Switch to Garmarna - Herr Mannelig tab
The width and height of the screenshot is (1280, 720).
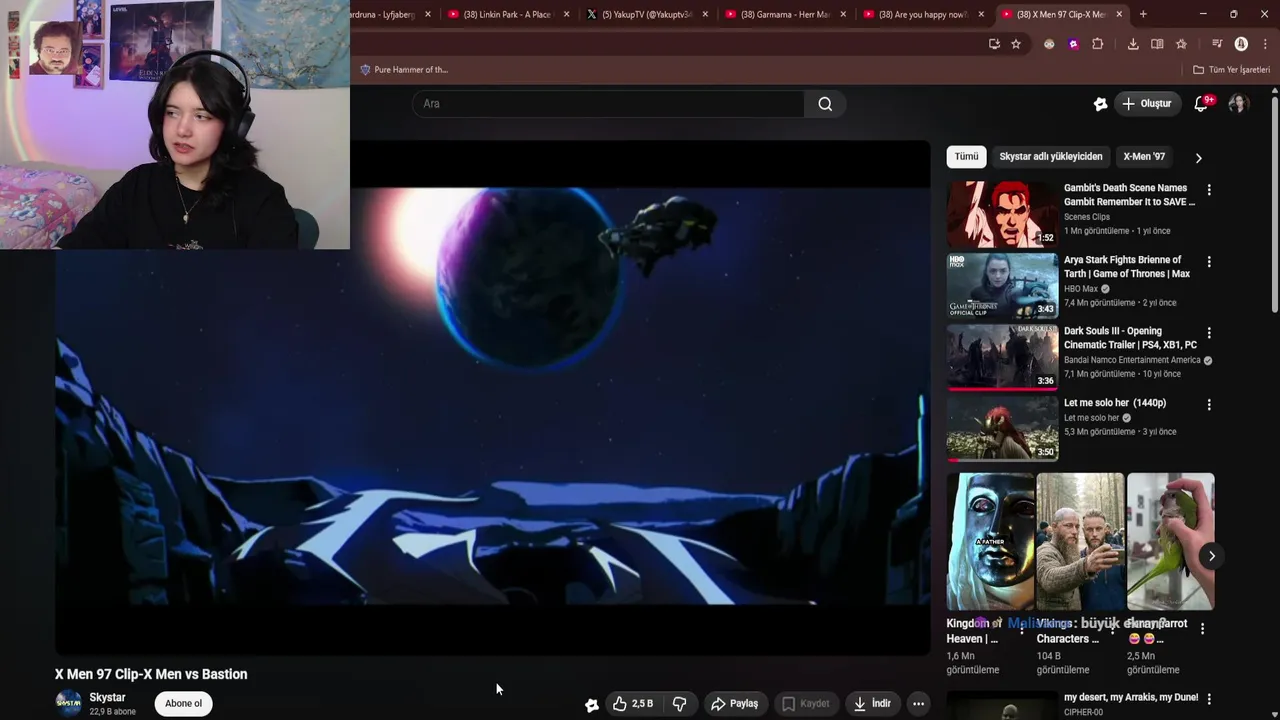tap(785, 14)
